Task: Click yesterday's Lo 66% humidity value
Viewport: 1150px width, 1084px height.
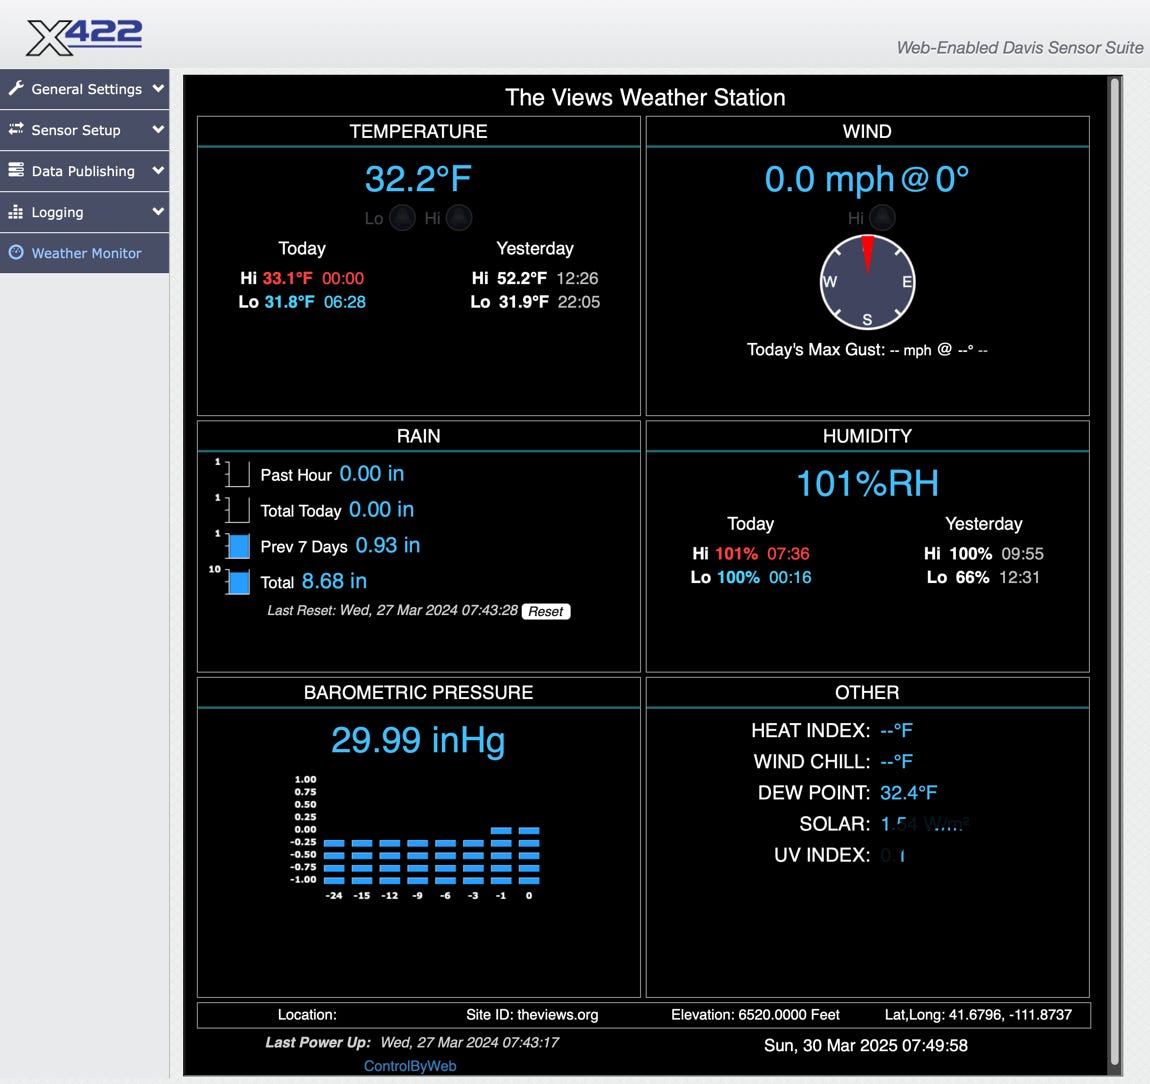Action: click(x=973, y=577)
